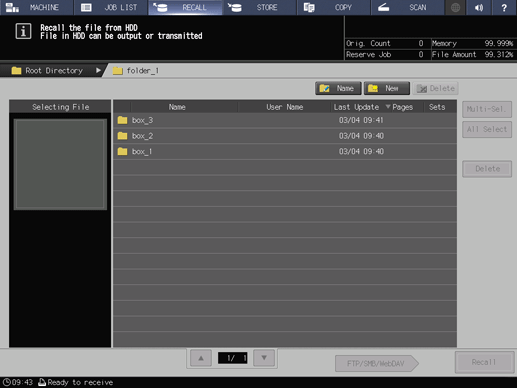This screenshot has height=388, width=517.
Task: Click the speaker volume icon
Action: [x=479, y=7]
